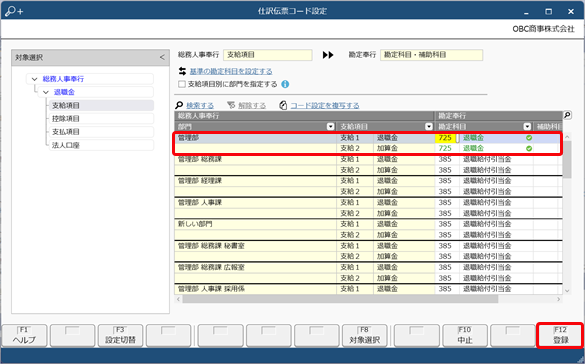Select 支給項目 in the tree
The width and height of the screenshot is (585, 364).
tap(101, 106)
